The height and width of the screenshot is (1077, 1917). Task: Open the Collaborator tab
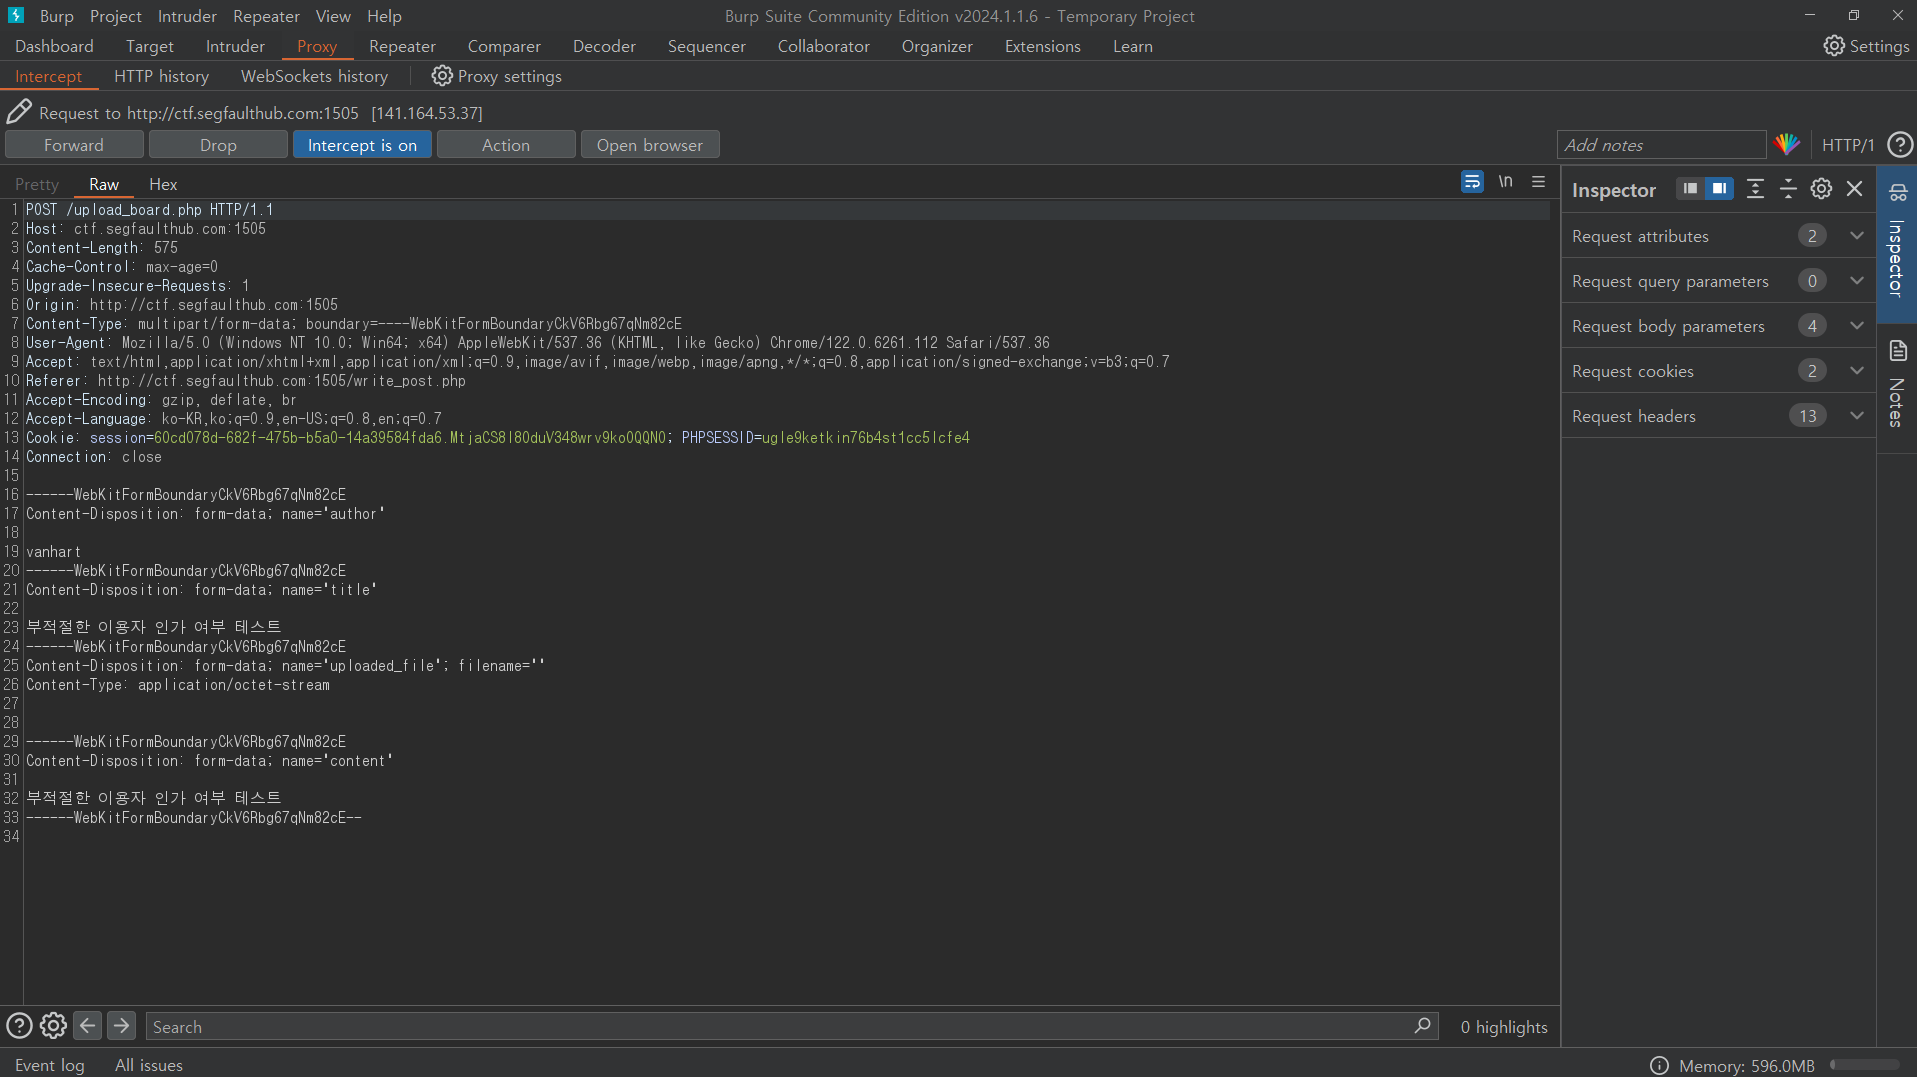[824, 46]
